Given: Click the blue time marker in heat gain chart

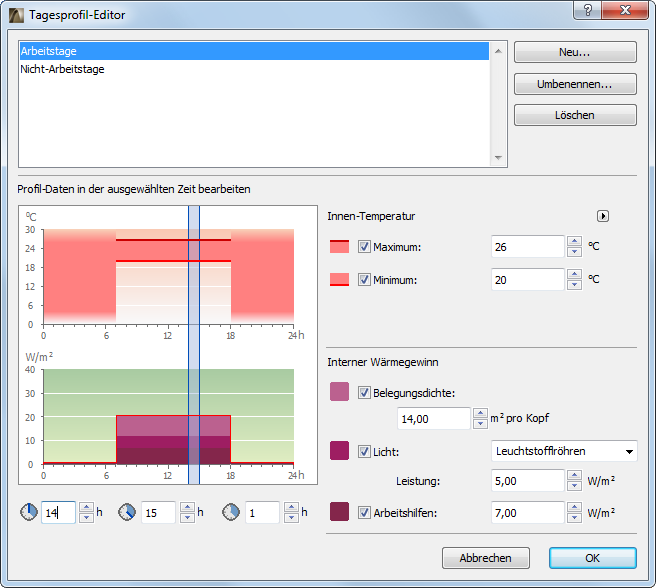Looking at the screenshot, I should tap(194, 416).
